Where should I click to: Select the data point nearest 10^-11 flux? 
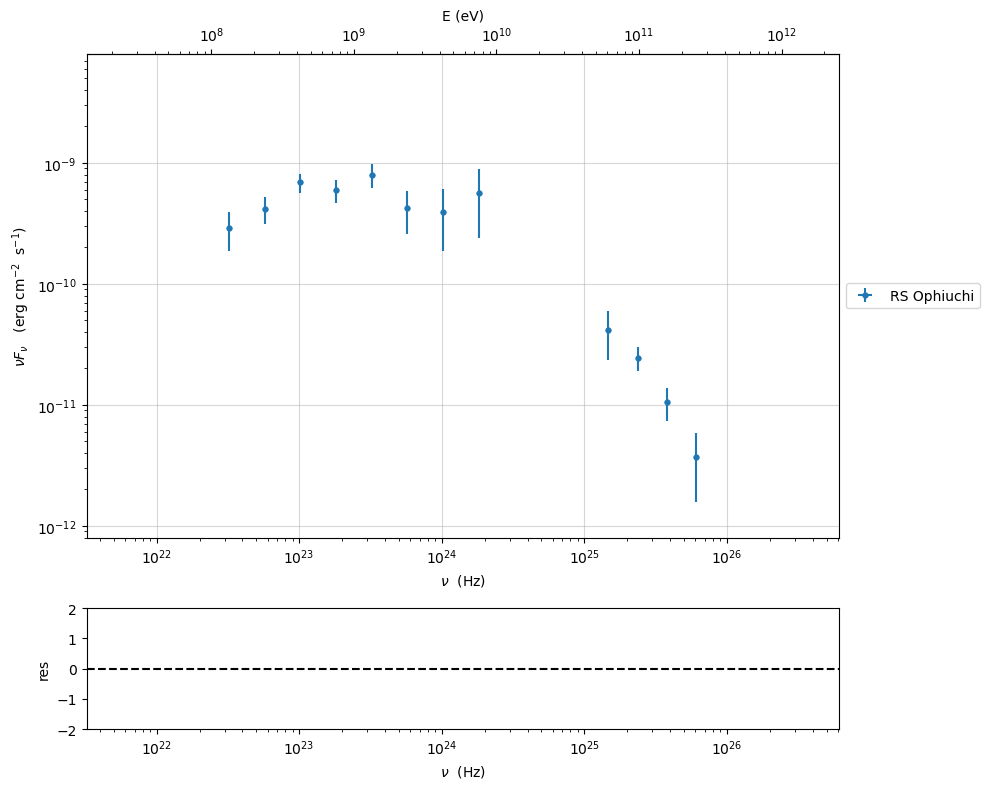667,402
